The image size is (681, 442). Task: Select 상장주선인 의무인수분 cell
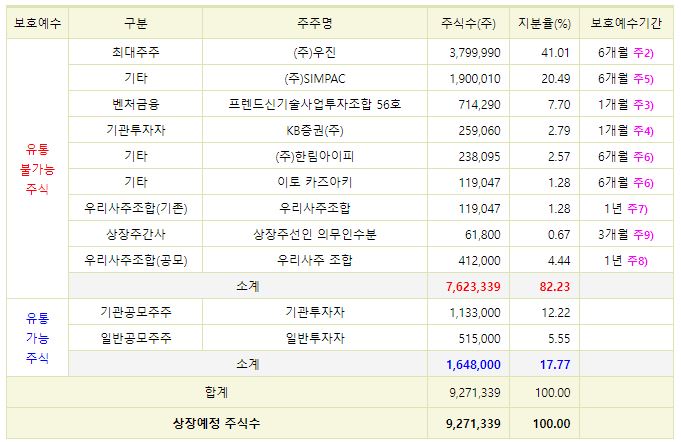315,234
